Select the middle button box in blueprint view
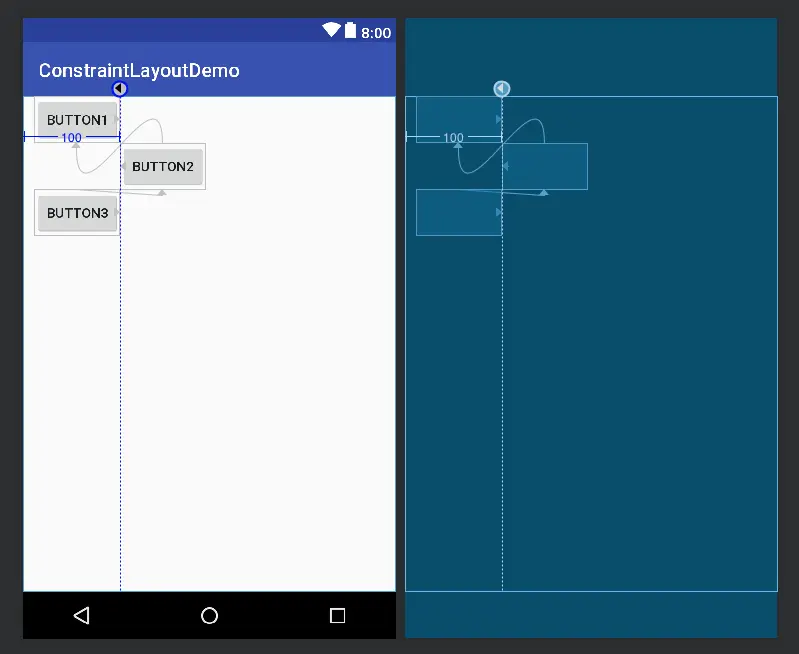This screenshot has width=799, height=654. 545,167
